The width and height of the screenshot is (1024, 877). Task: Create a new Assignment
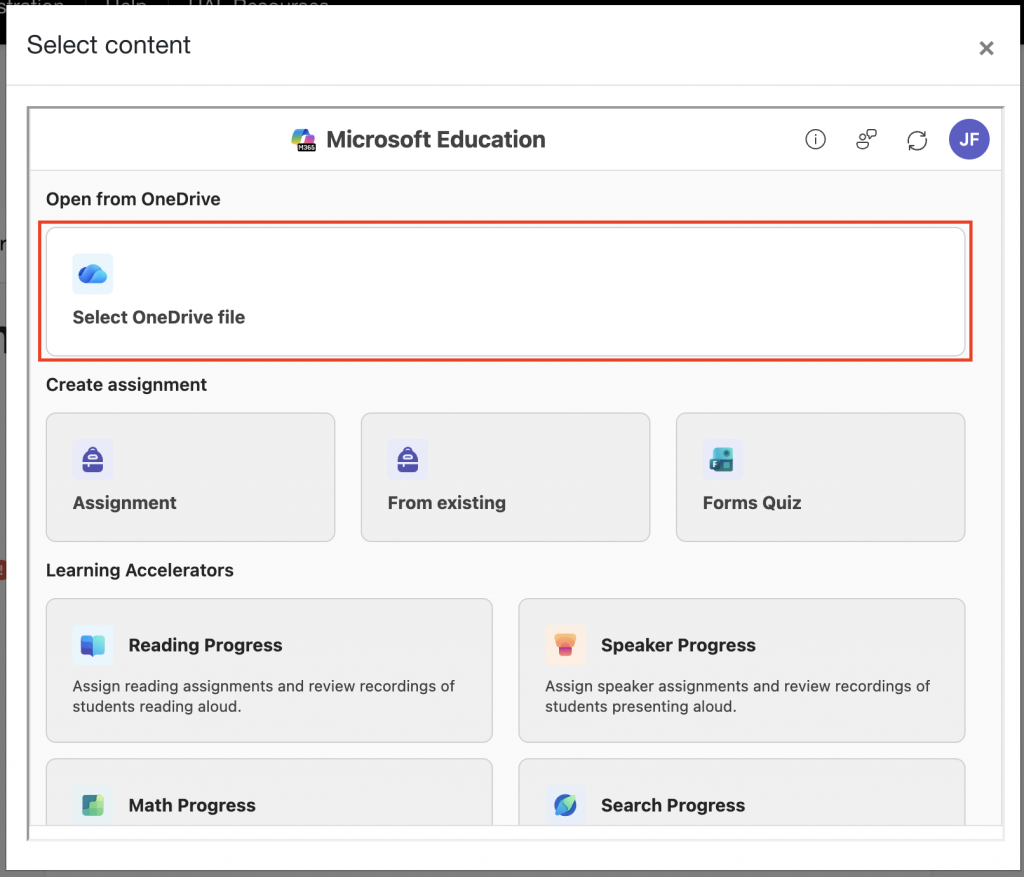(190, 478)
